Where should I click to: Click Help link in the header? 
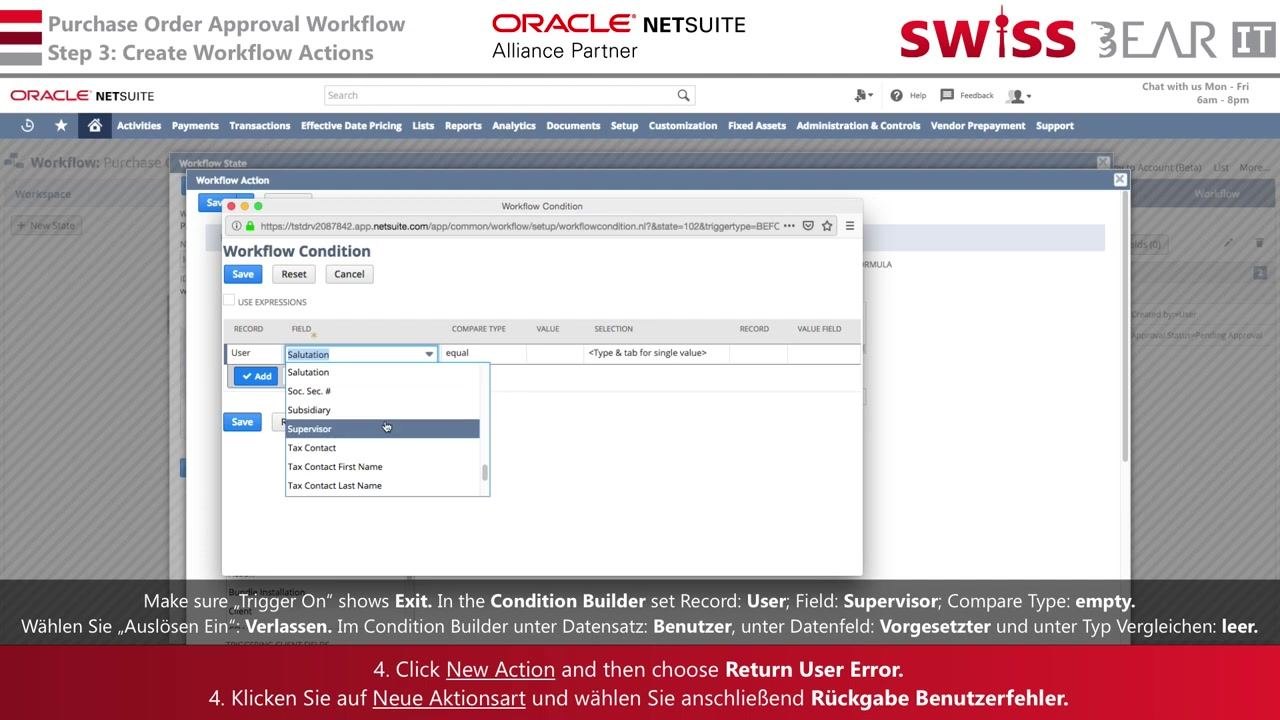click(x=918, y=96)
